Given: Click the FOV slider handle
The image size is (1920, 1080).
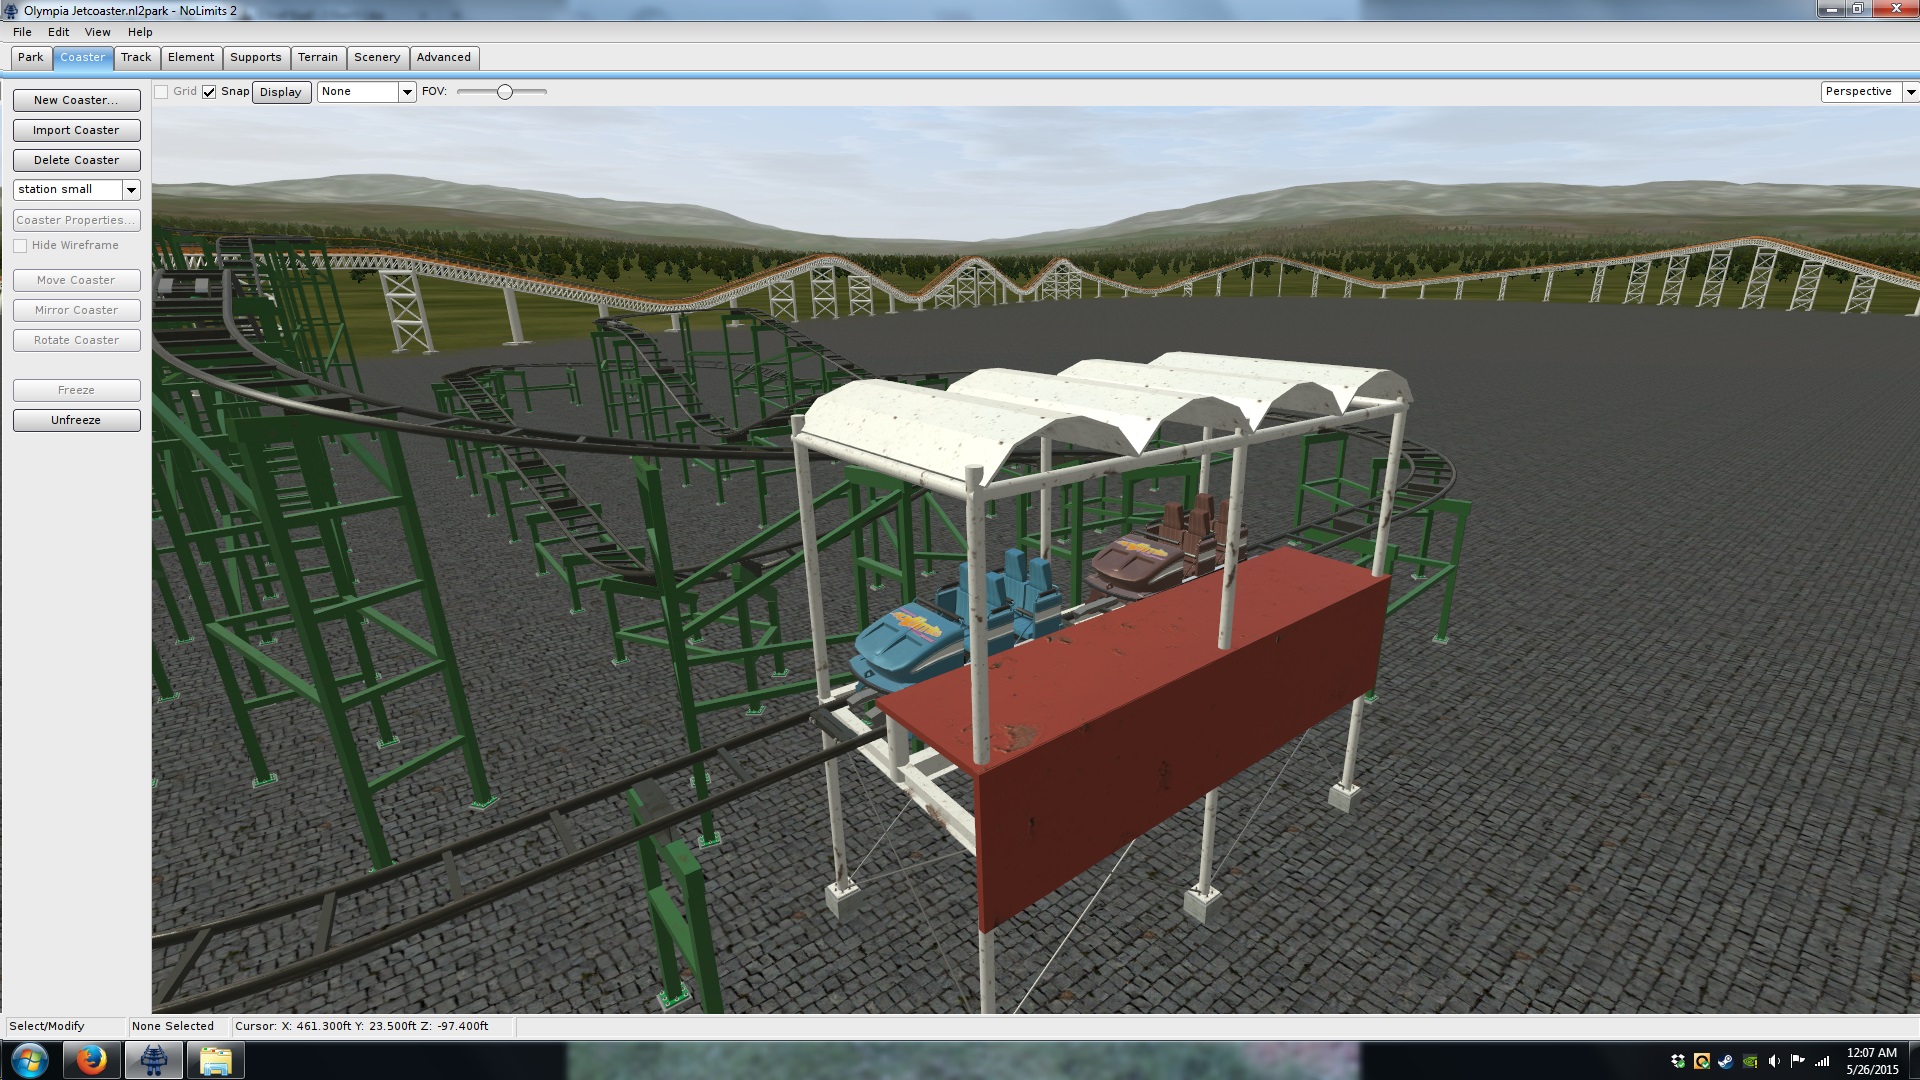Looking at the screenshot, I should (x=505, y=92).
